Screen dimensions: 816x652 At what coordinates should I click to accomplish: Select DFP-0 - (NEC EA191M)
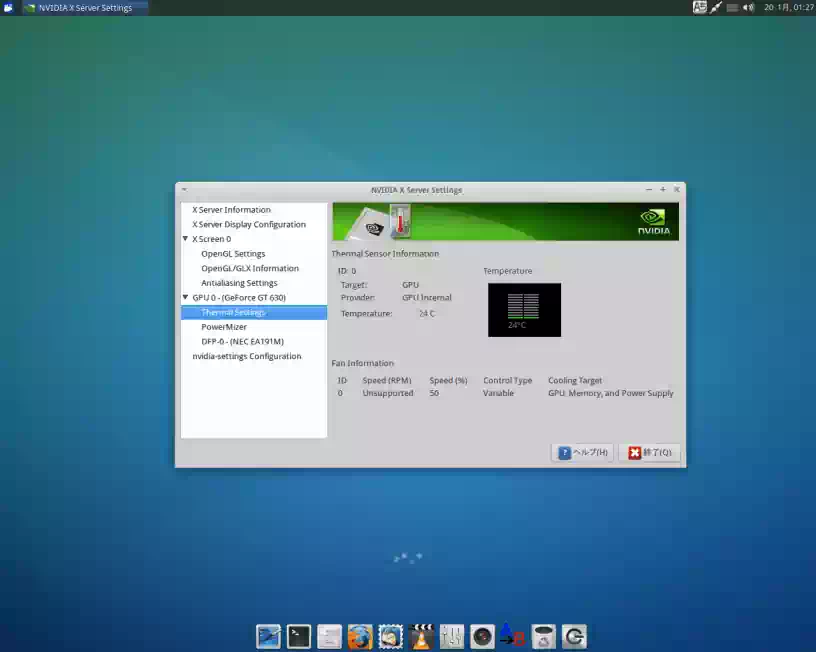[x=243, y=341]
